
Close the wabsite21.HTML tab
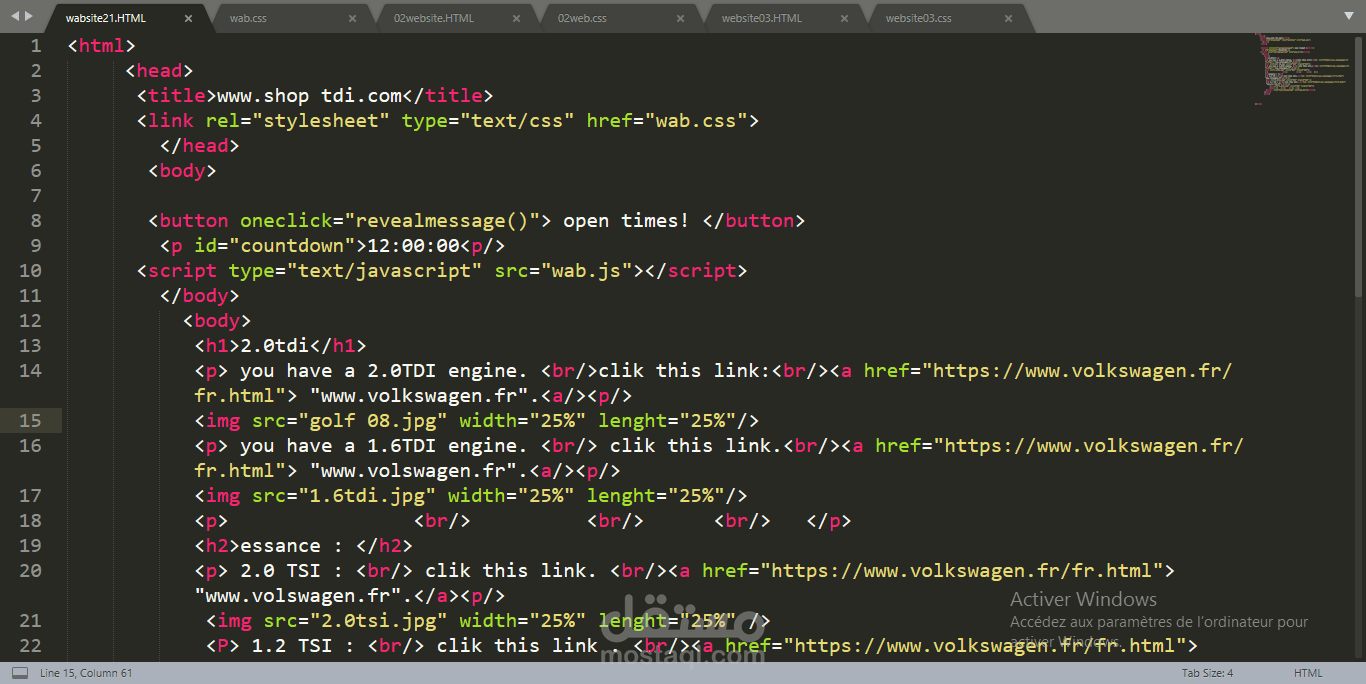pos(188,18)
